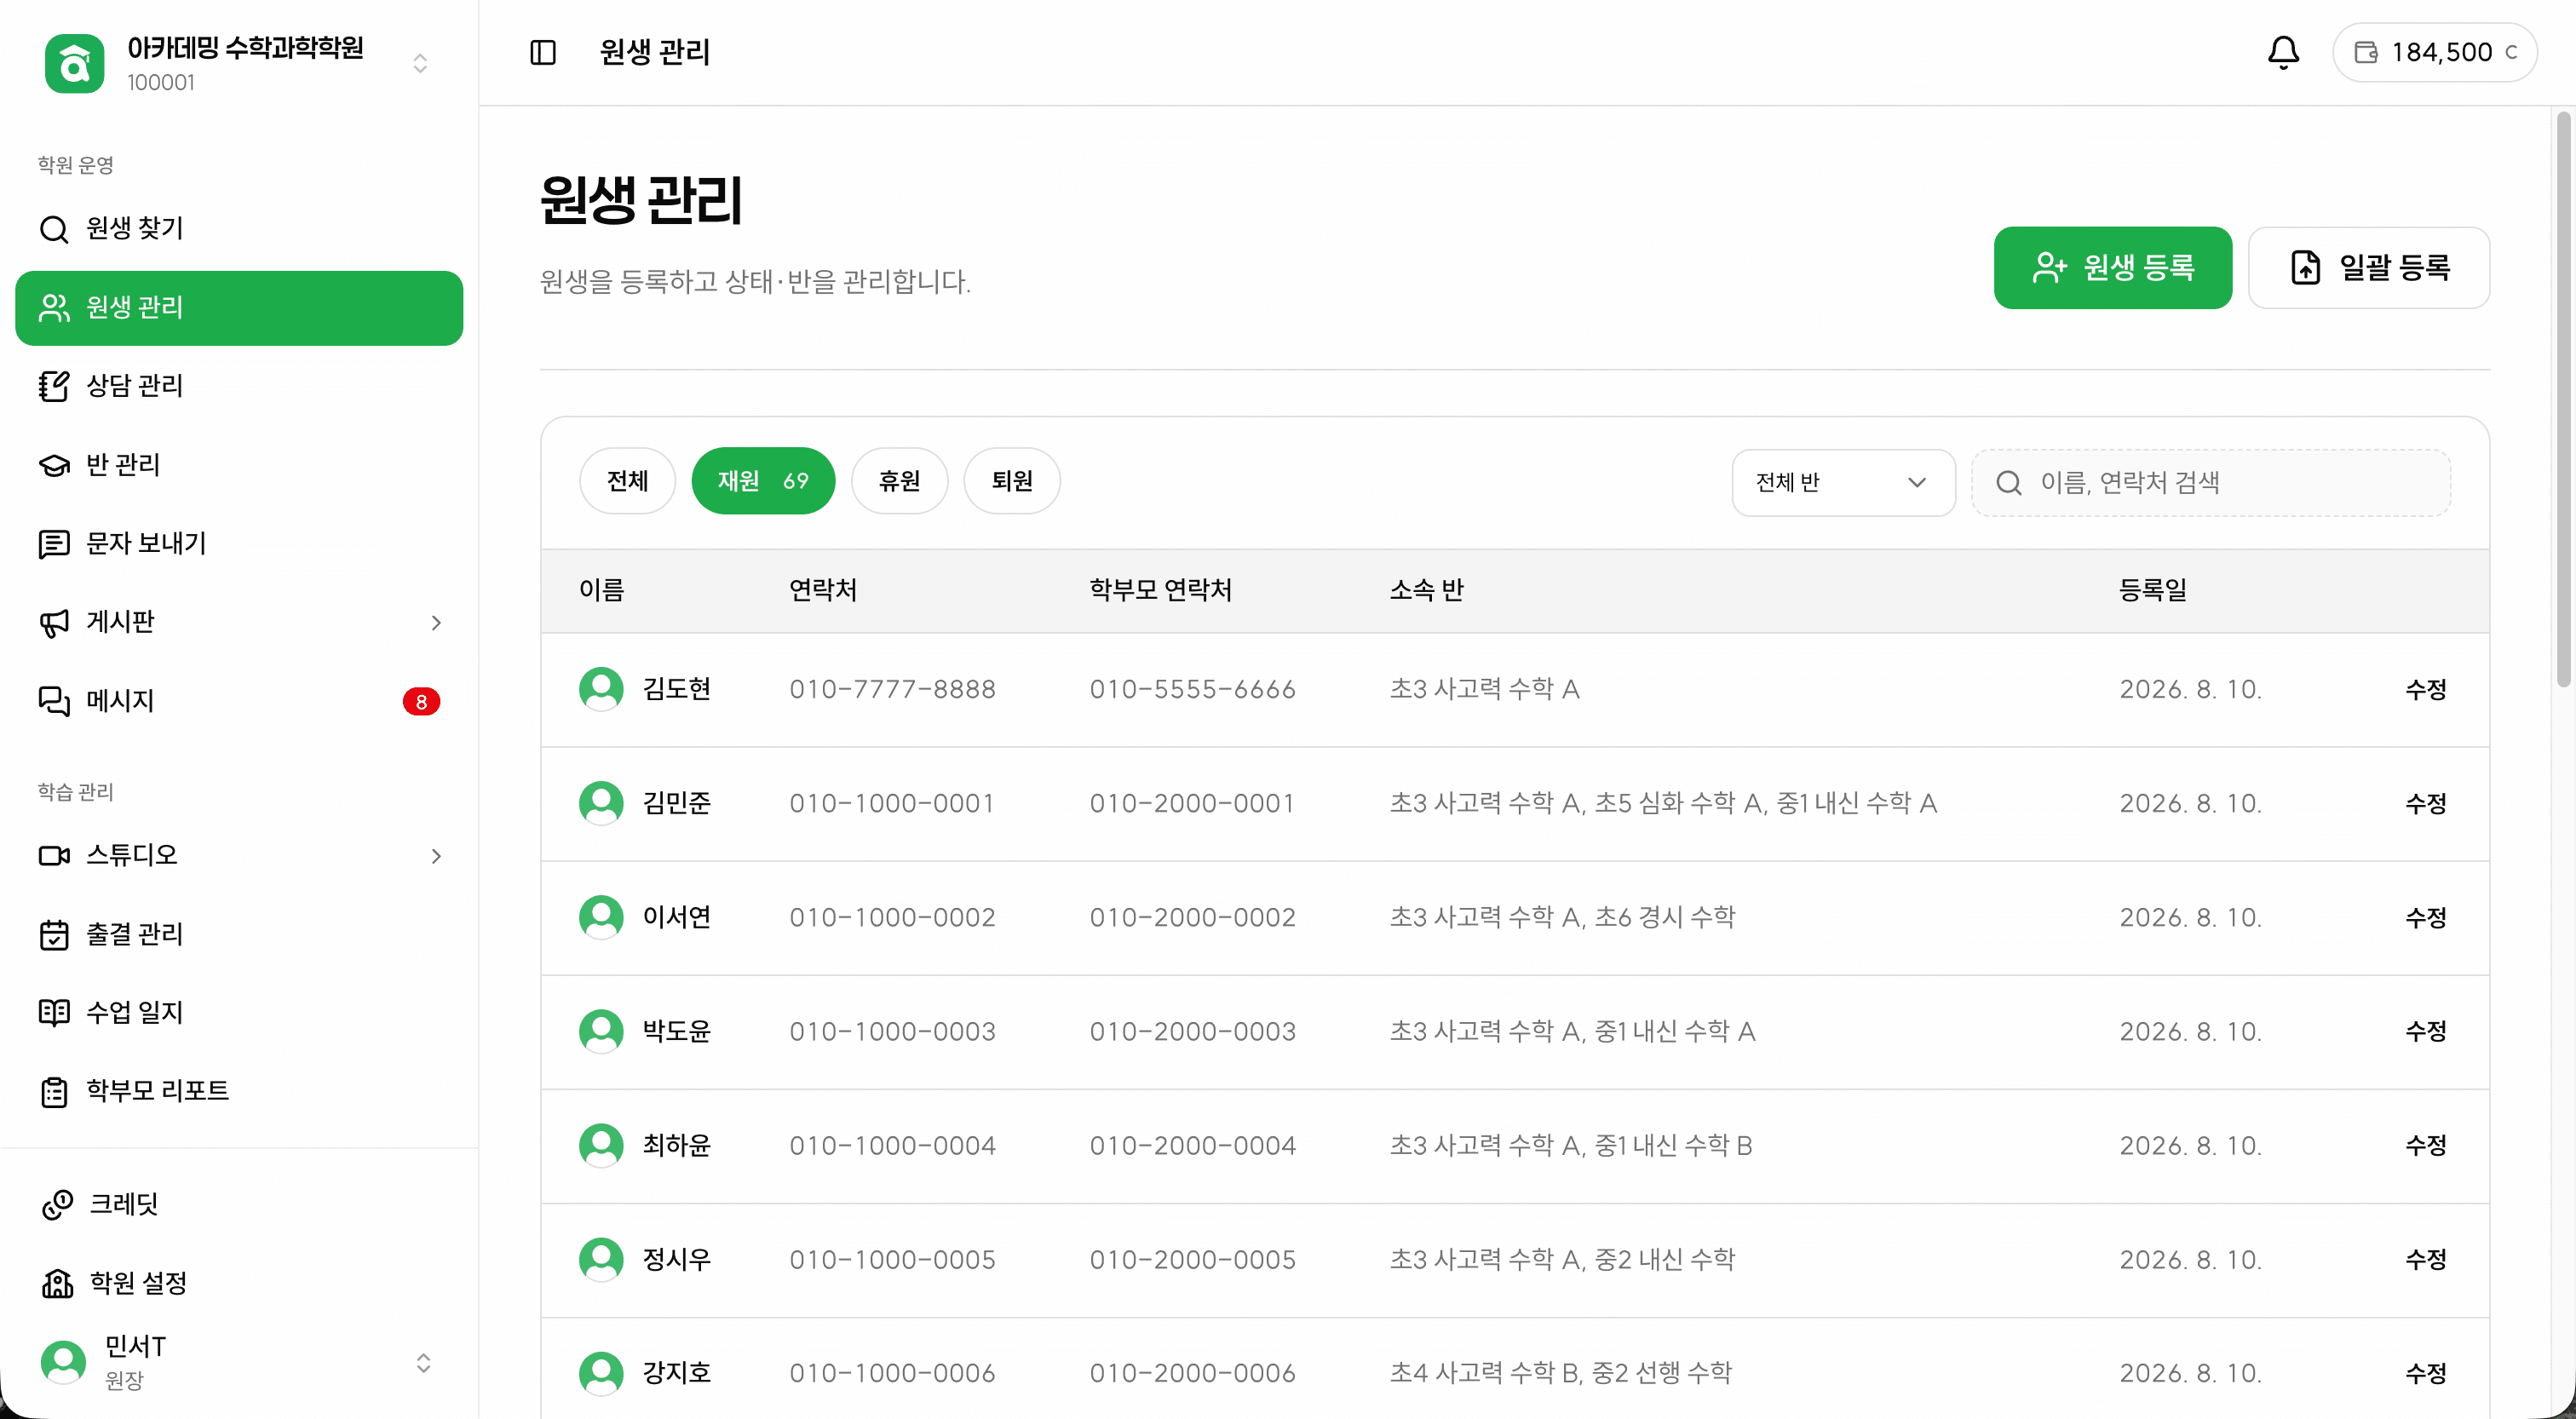Click 수정 for 박도윤
Image resolution: width=2576 pixels, height=1419 pixels.
(x=2426, y=1032)
